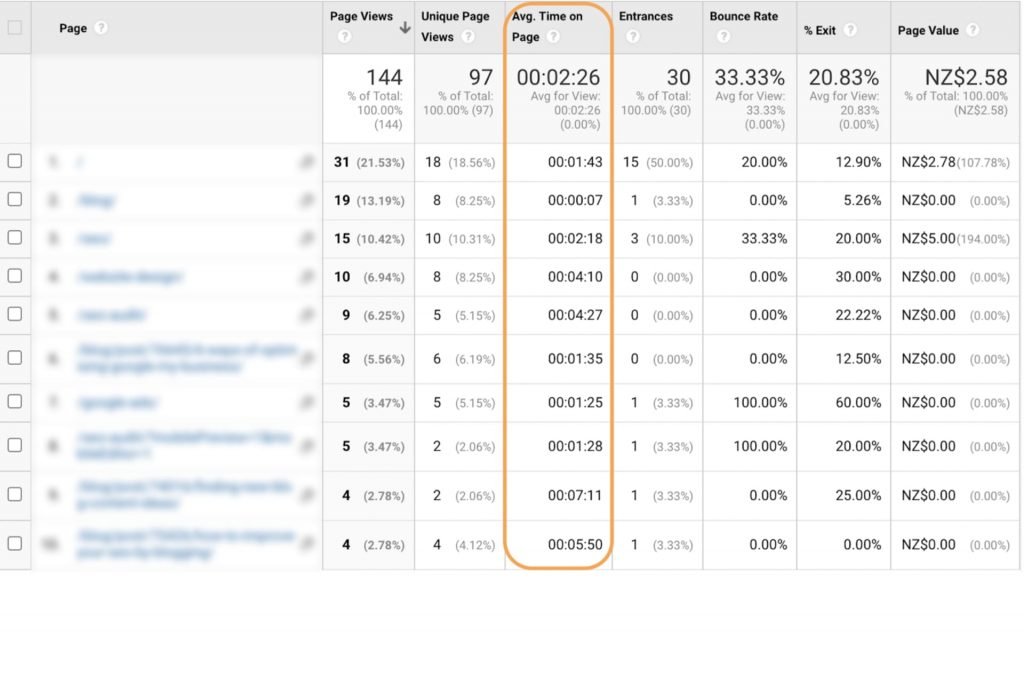Select the total page value NZ$2.58
Viewport: 1024px width, 683px height.
point(966,77)
